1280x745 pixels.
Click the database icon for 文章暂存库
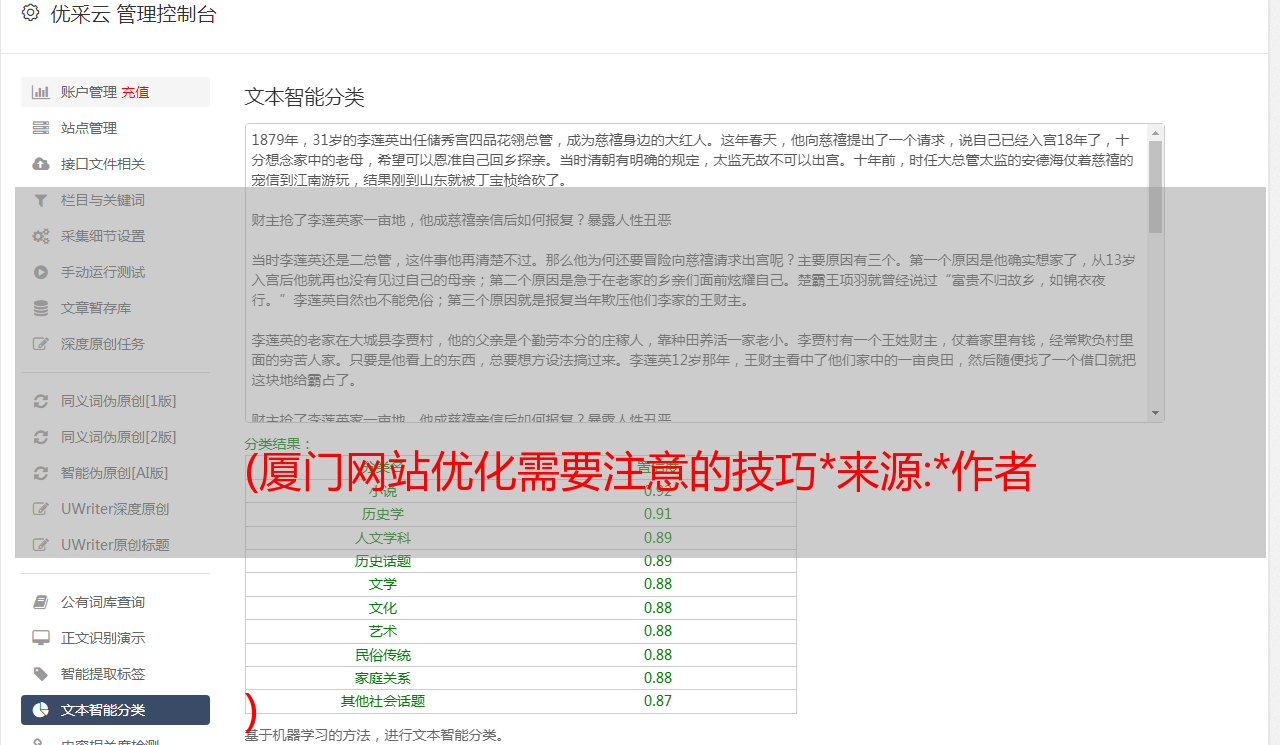41,308
